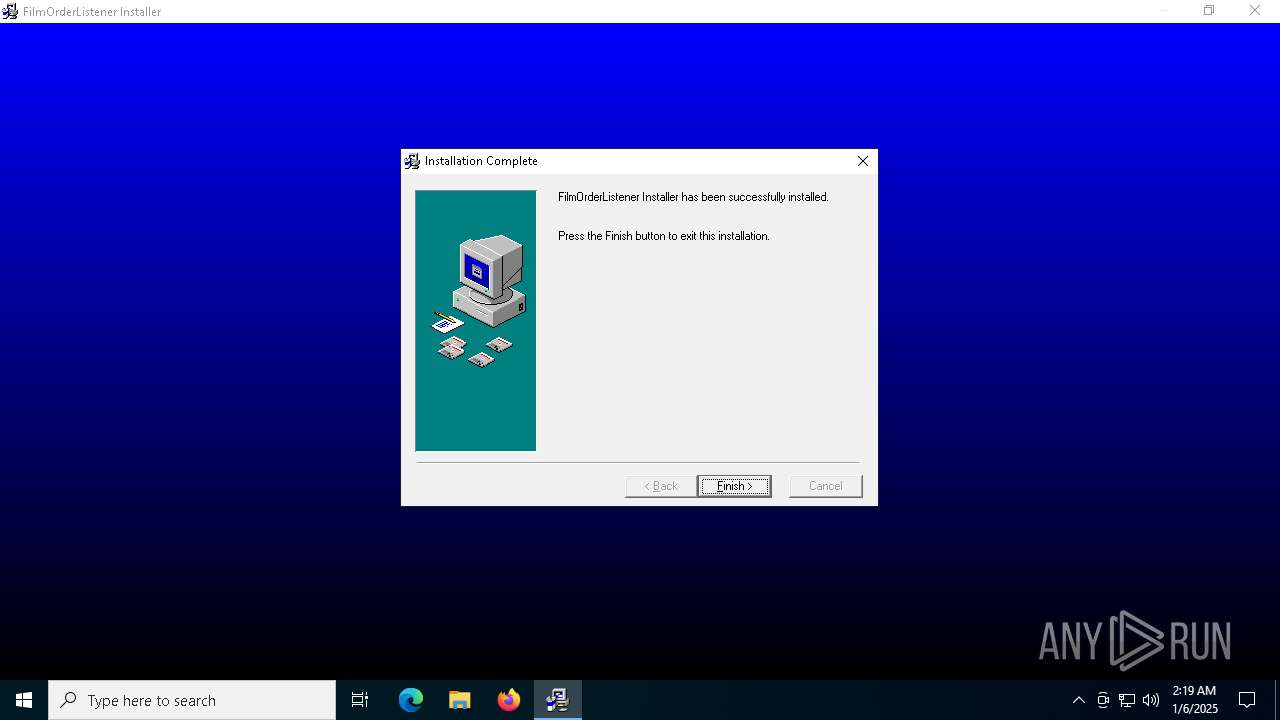Open Task View from the taskbar

[360, 700]
